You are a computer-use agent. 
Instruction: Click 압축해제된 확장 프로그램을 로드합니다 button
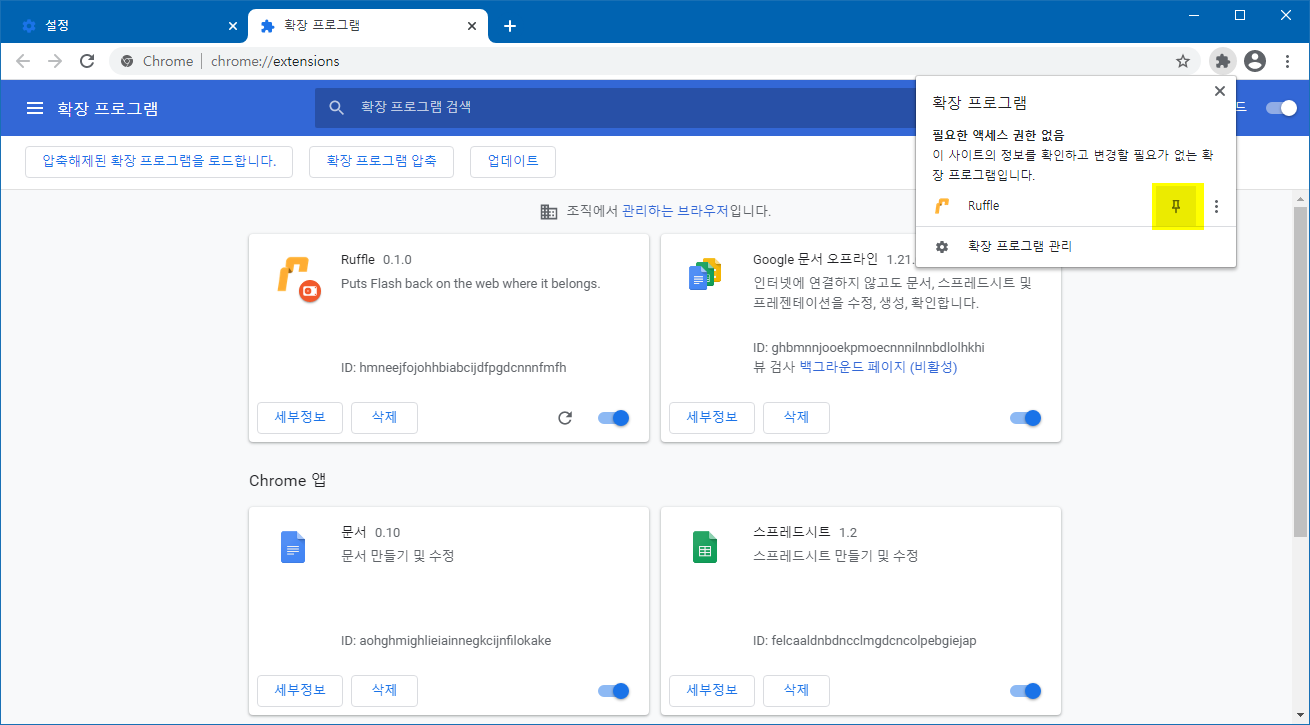click(159, 161)
